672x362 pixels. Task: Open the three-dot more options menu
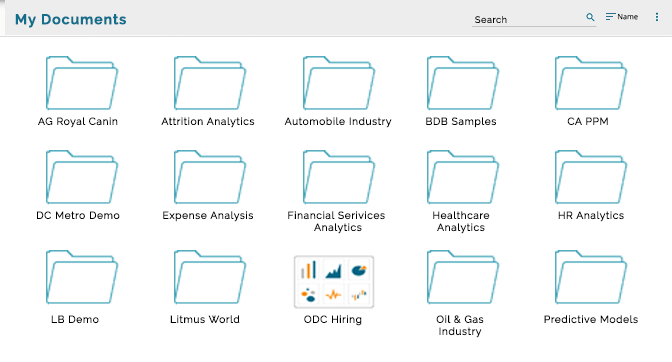(657, 17)
